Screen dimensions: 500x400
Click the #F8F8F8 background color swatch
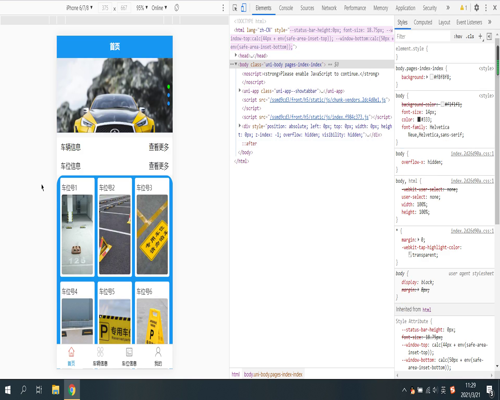tap(432, 77)
